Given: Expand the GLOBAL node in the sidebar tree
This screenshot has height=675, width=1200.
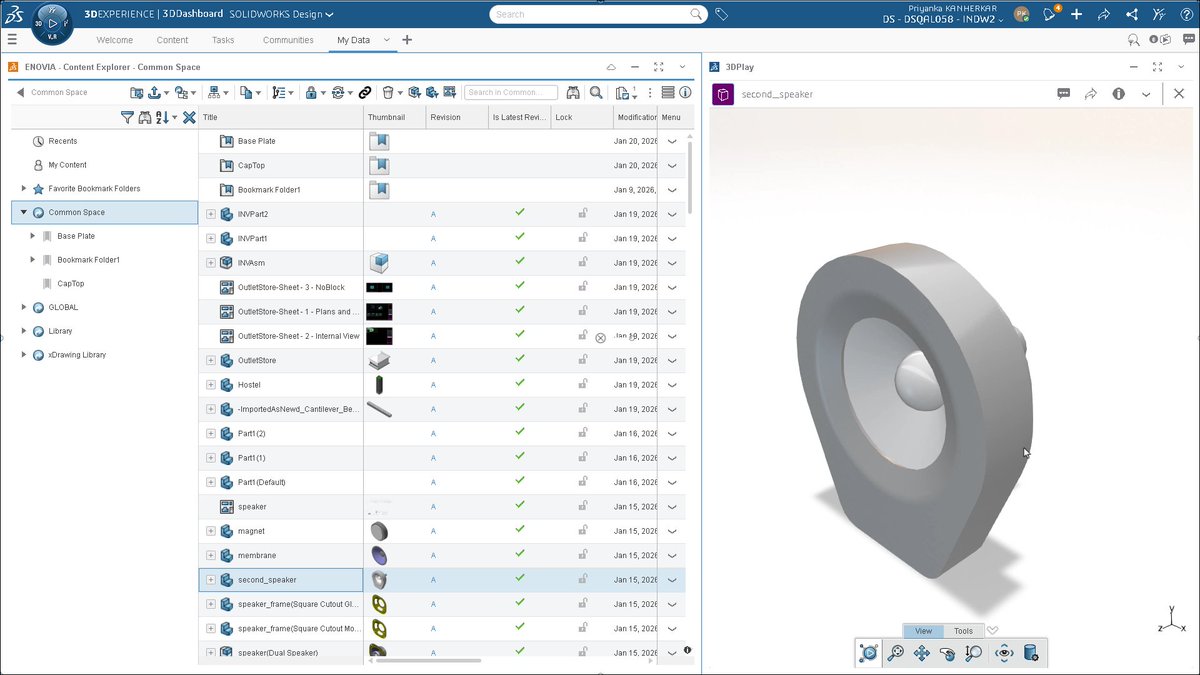Looking at the screenshot, I should 23,307.
